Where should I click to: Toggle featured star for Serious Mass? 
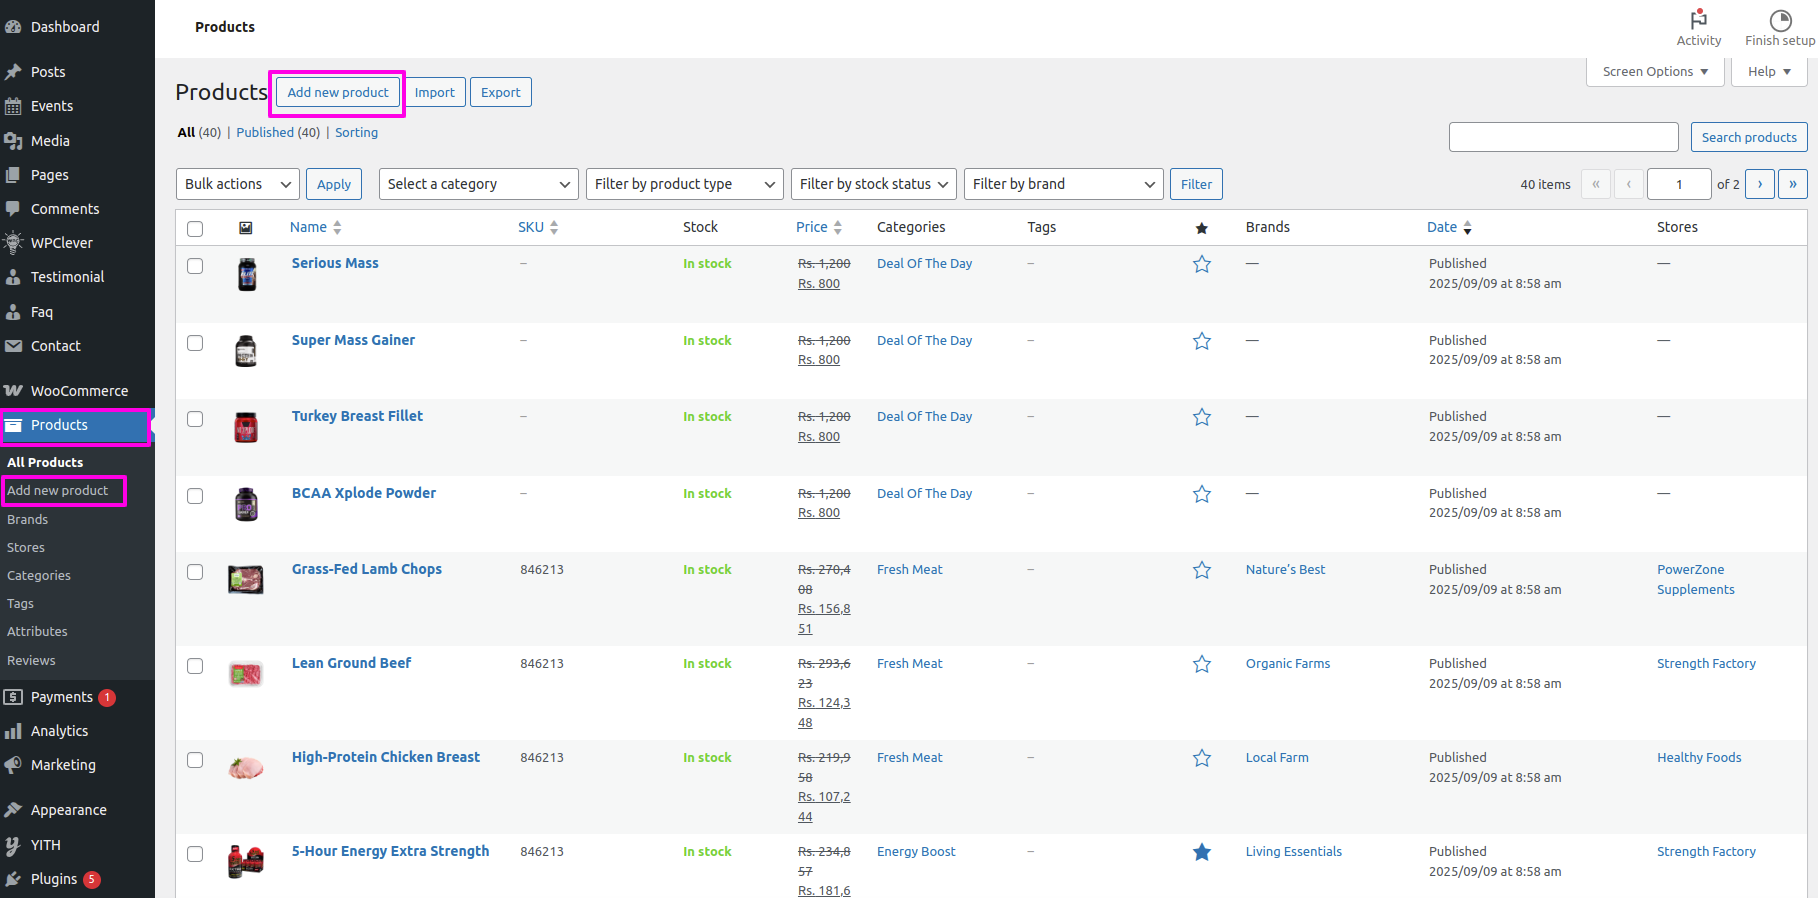pos(1202,264)
